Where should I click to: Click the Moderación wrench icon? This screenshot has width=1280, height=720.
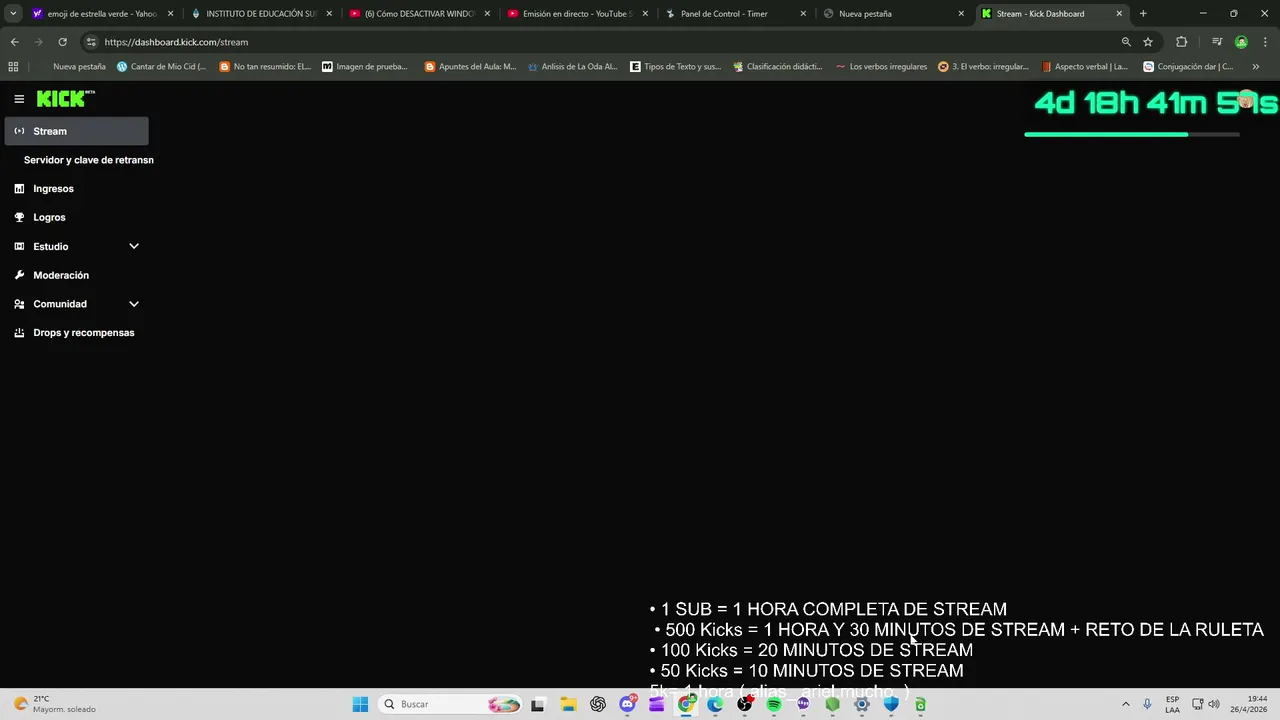click(x=19, y=275)
